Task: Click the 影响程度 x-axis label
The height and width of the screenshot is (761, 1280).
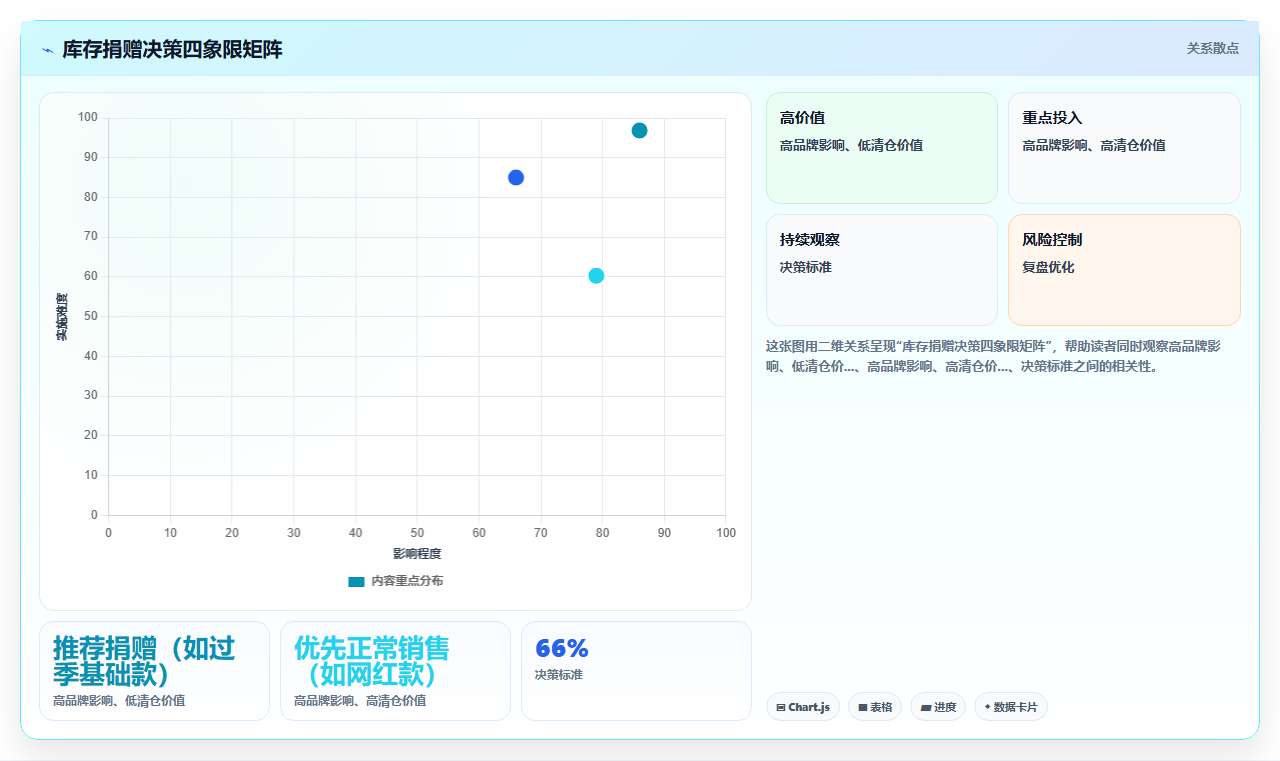Action: pos(417,553)
